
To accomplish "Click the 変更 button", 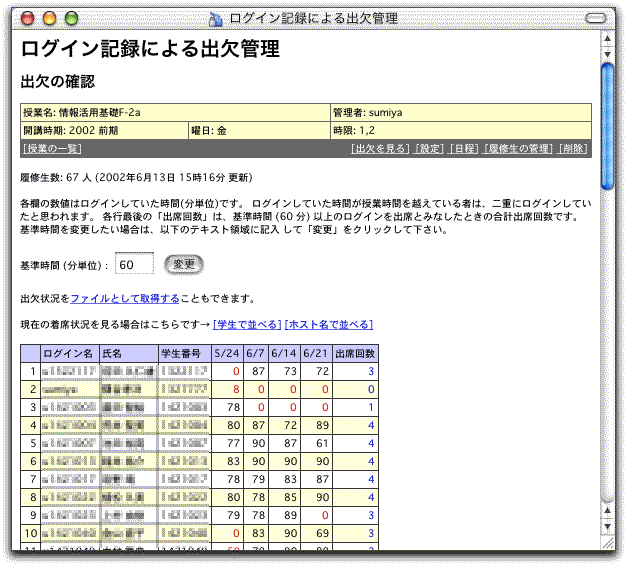I will coord(184,264).
